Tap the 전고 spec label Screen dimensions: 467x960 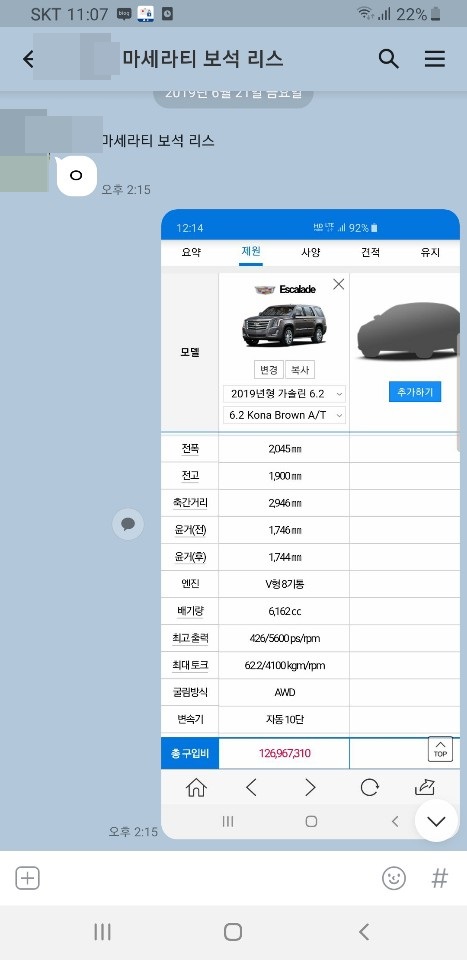click(190, 476)
